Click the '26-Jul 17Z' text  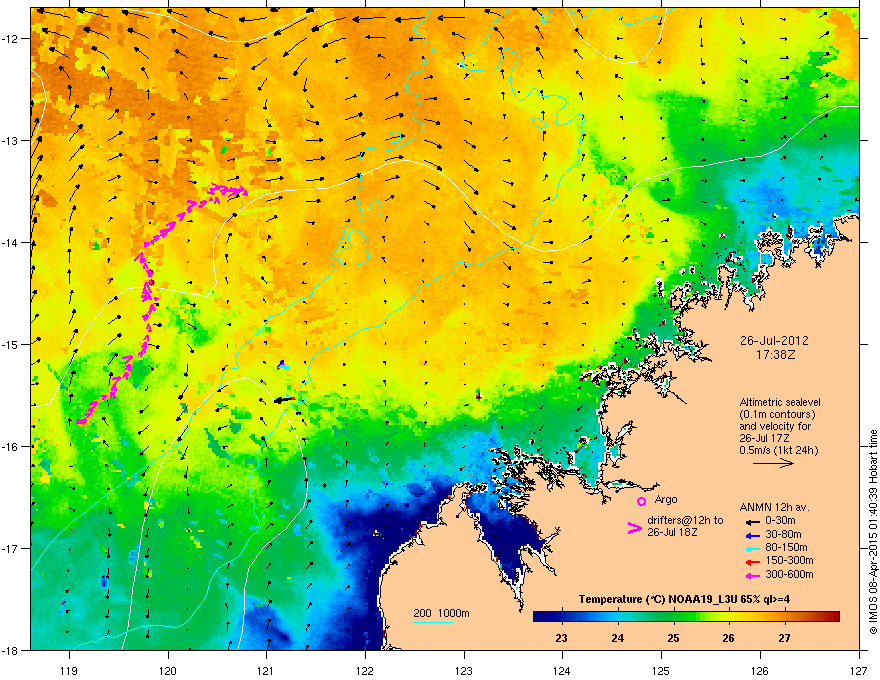[x=765, y=439]
